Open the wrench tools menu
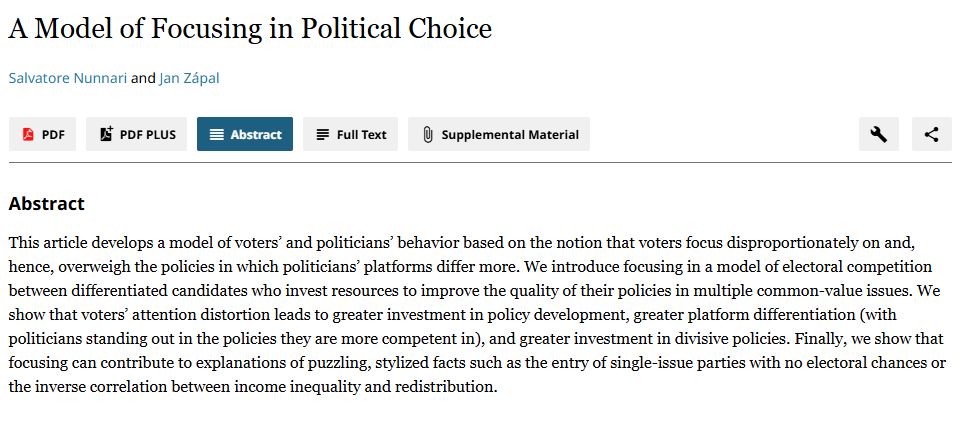Viewport: 968px width, 442px height. (878, 134)
